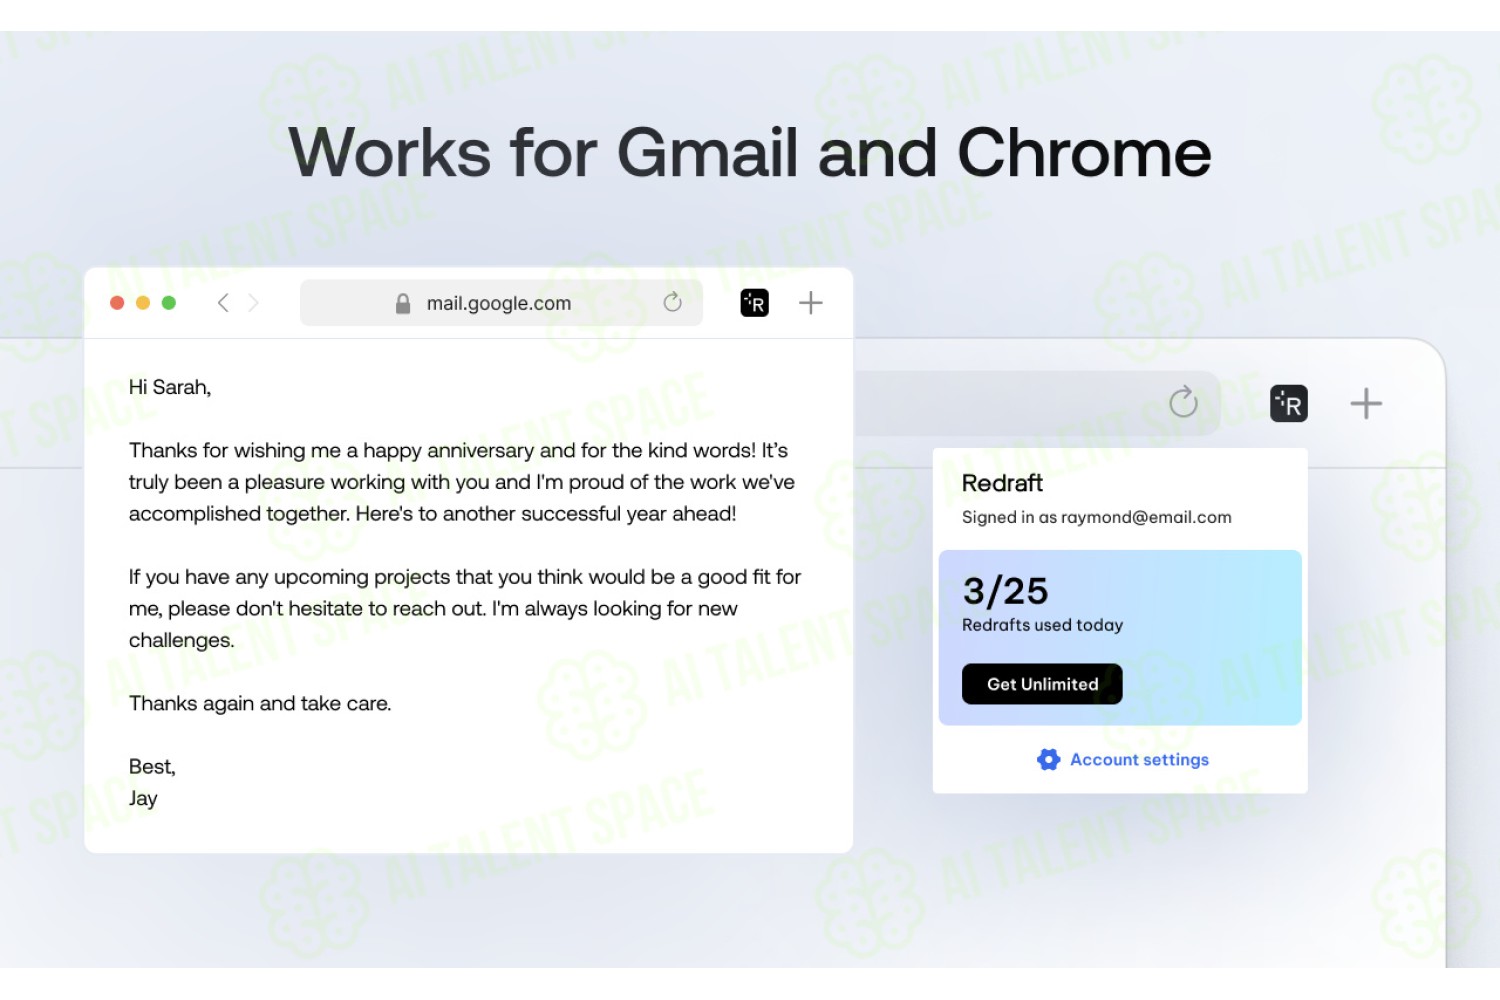Click the red close window dot
The height and width of the screenshot is (1000, 1500).
point(117,302)
